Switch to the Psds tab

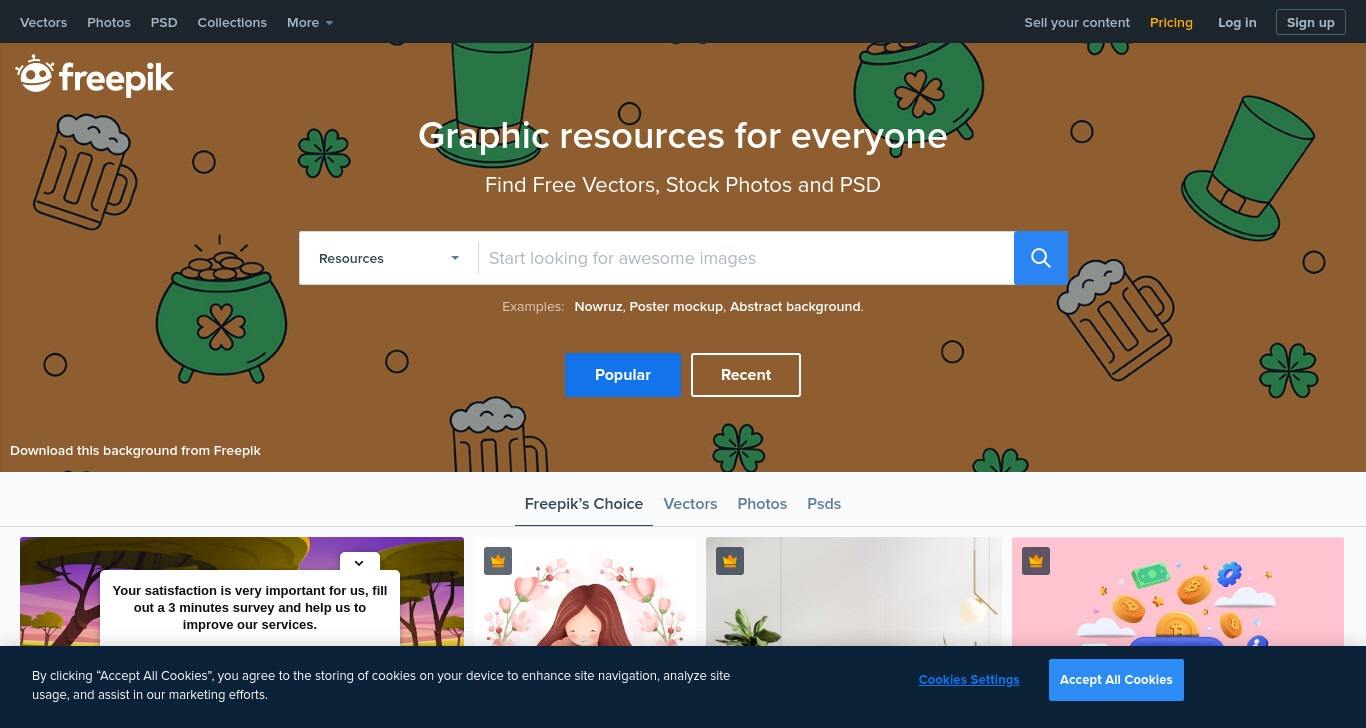tap(824, 504)
